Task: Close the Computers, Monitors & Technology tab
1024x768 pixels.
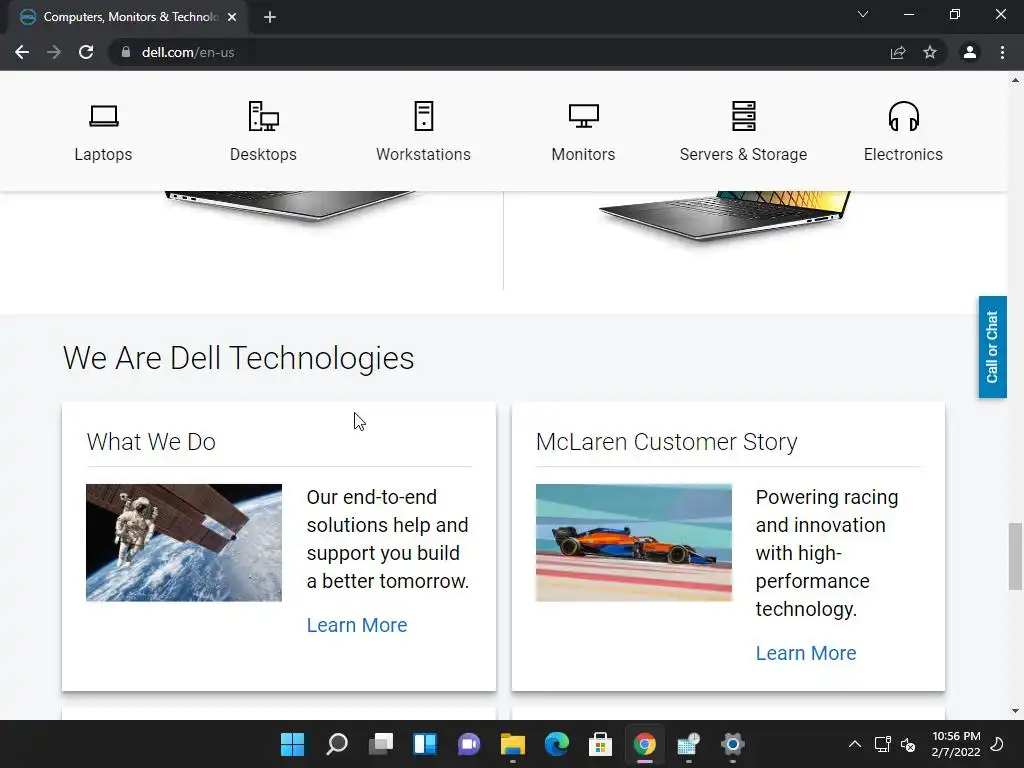Action: pyautogui.click(x=232, y=17)
